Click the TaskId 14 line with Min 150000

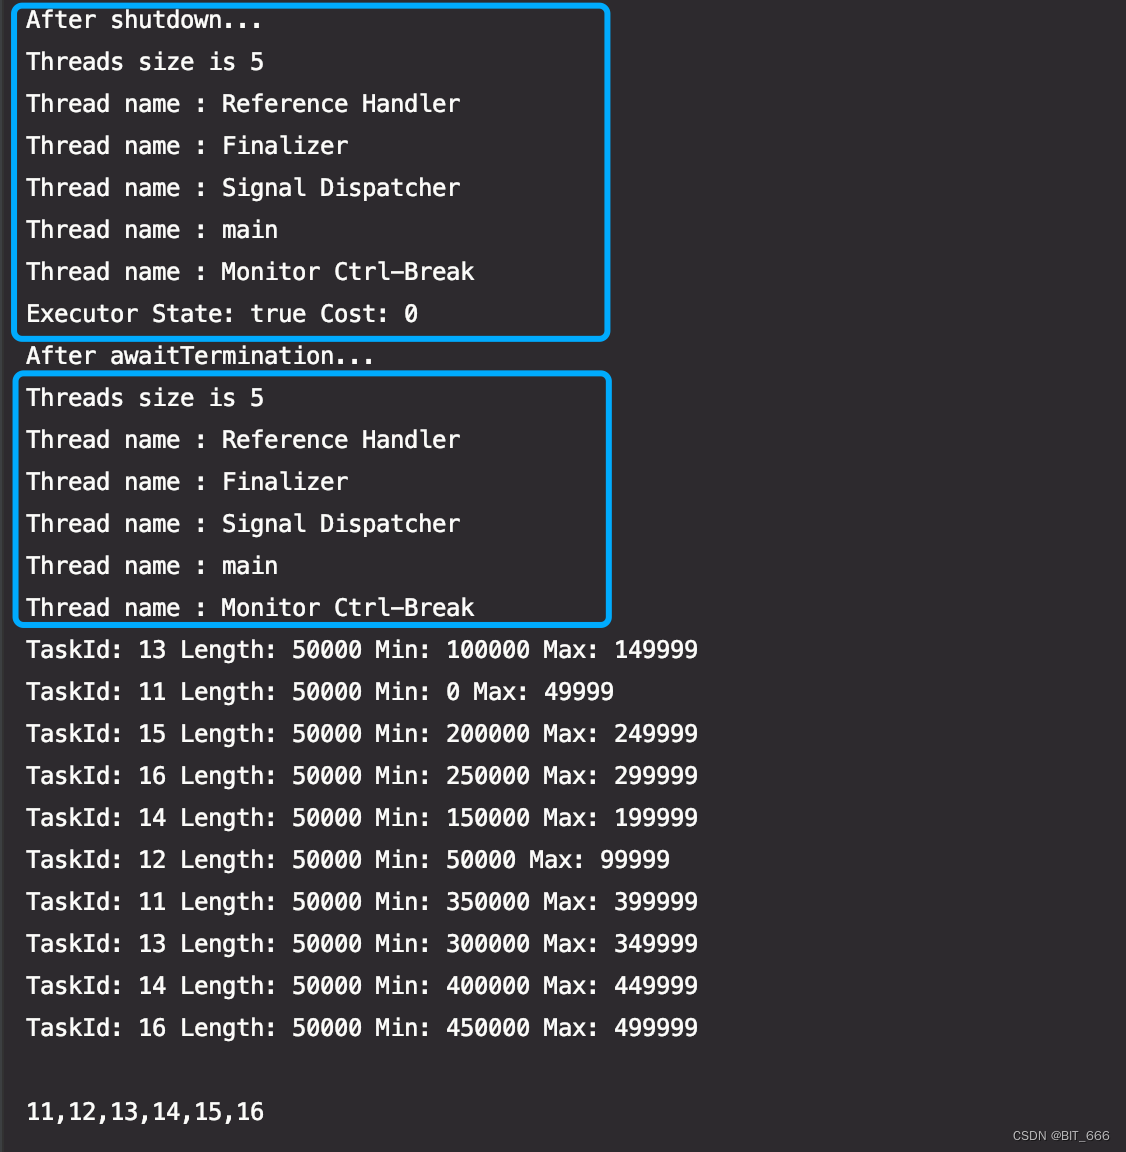click(361, 818)
